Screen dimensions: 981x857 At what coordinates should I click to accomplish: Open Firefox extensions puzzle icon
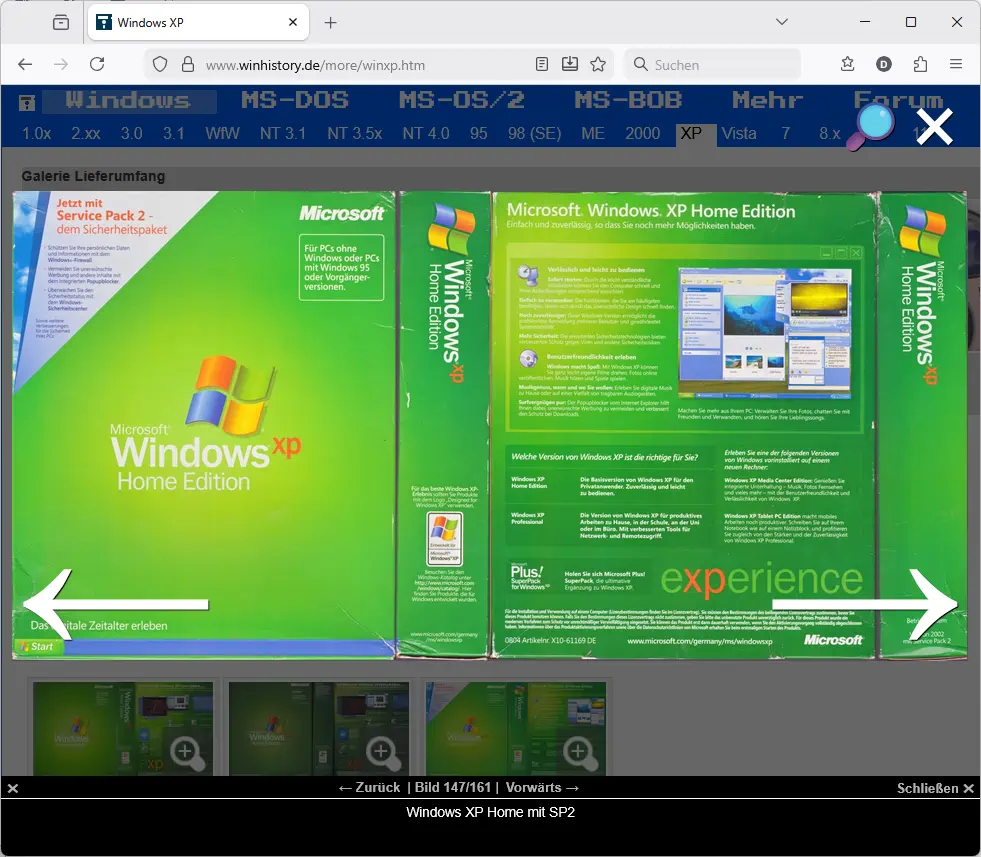[x=920, y=64]
